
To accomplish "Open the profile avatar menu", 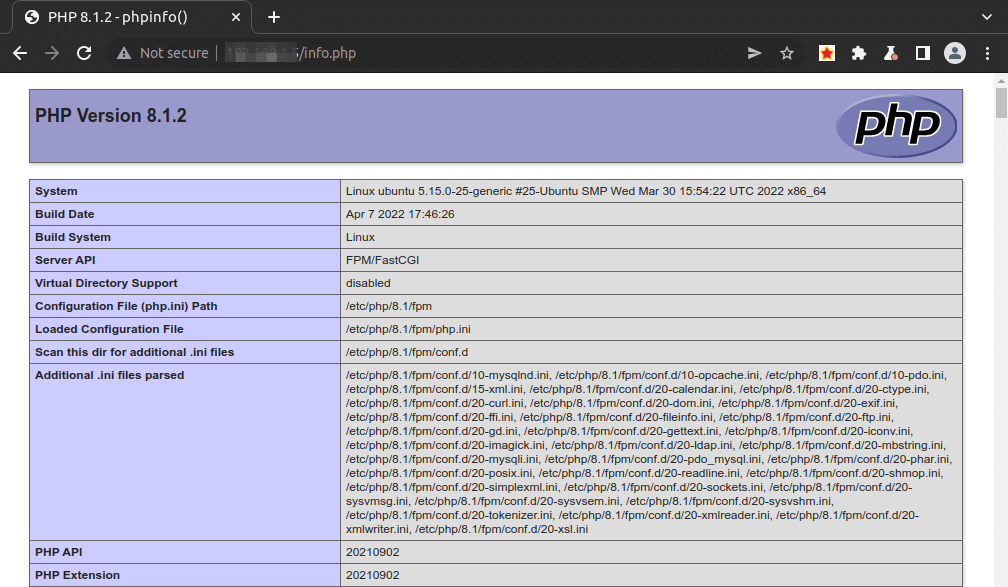I will tap(955, 53).
